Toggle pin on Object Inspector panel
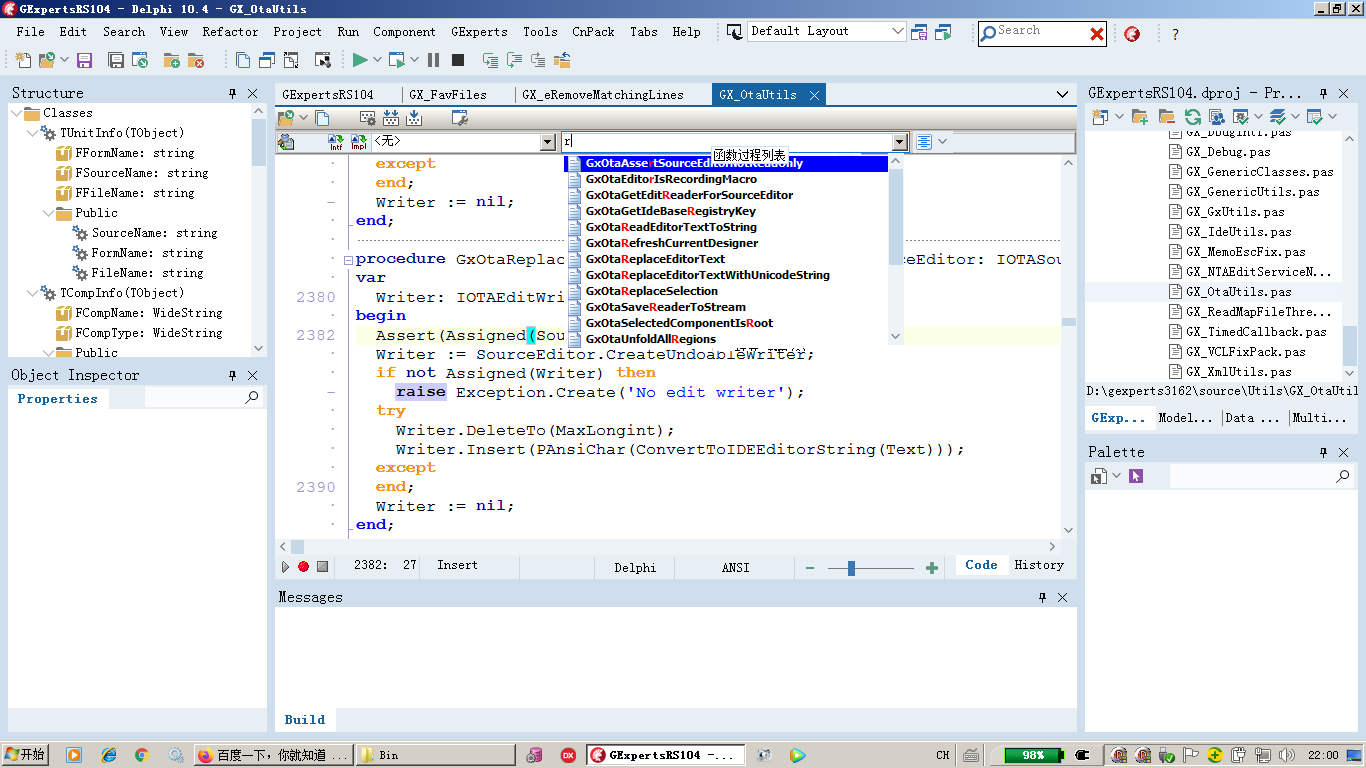This screenshot has height=768, width=1366. click(x=233, y=375)
